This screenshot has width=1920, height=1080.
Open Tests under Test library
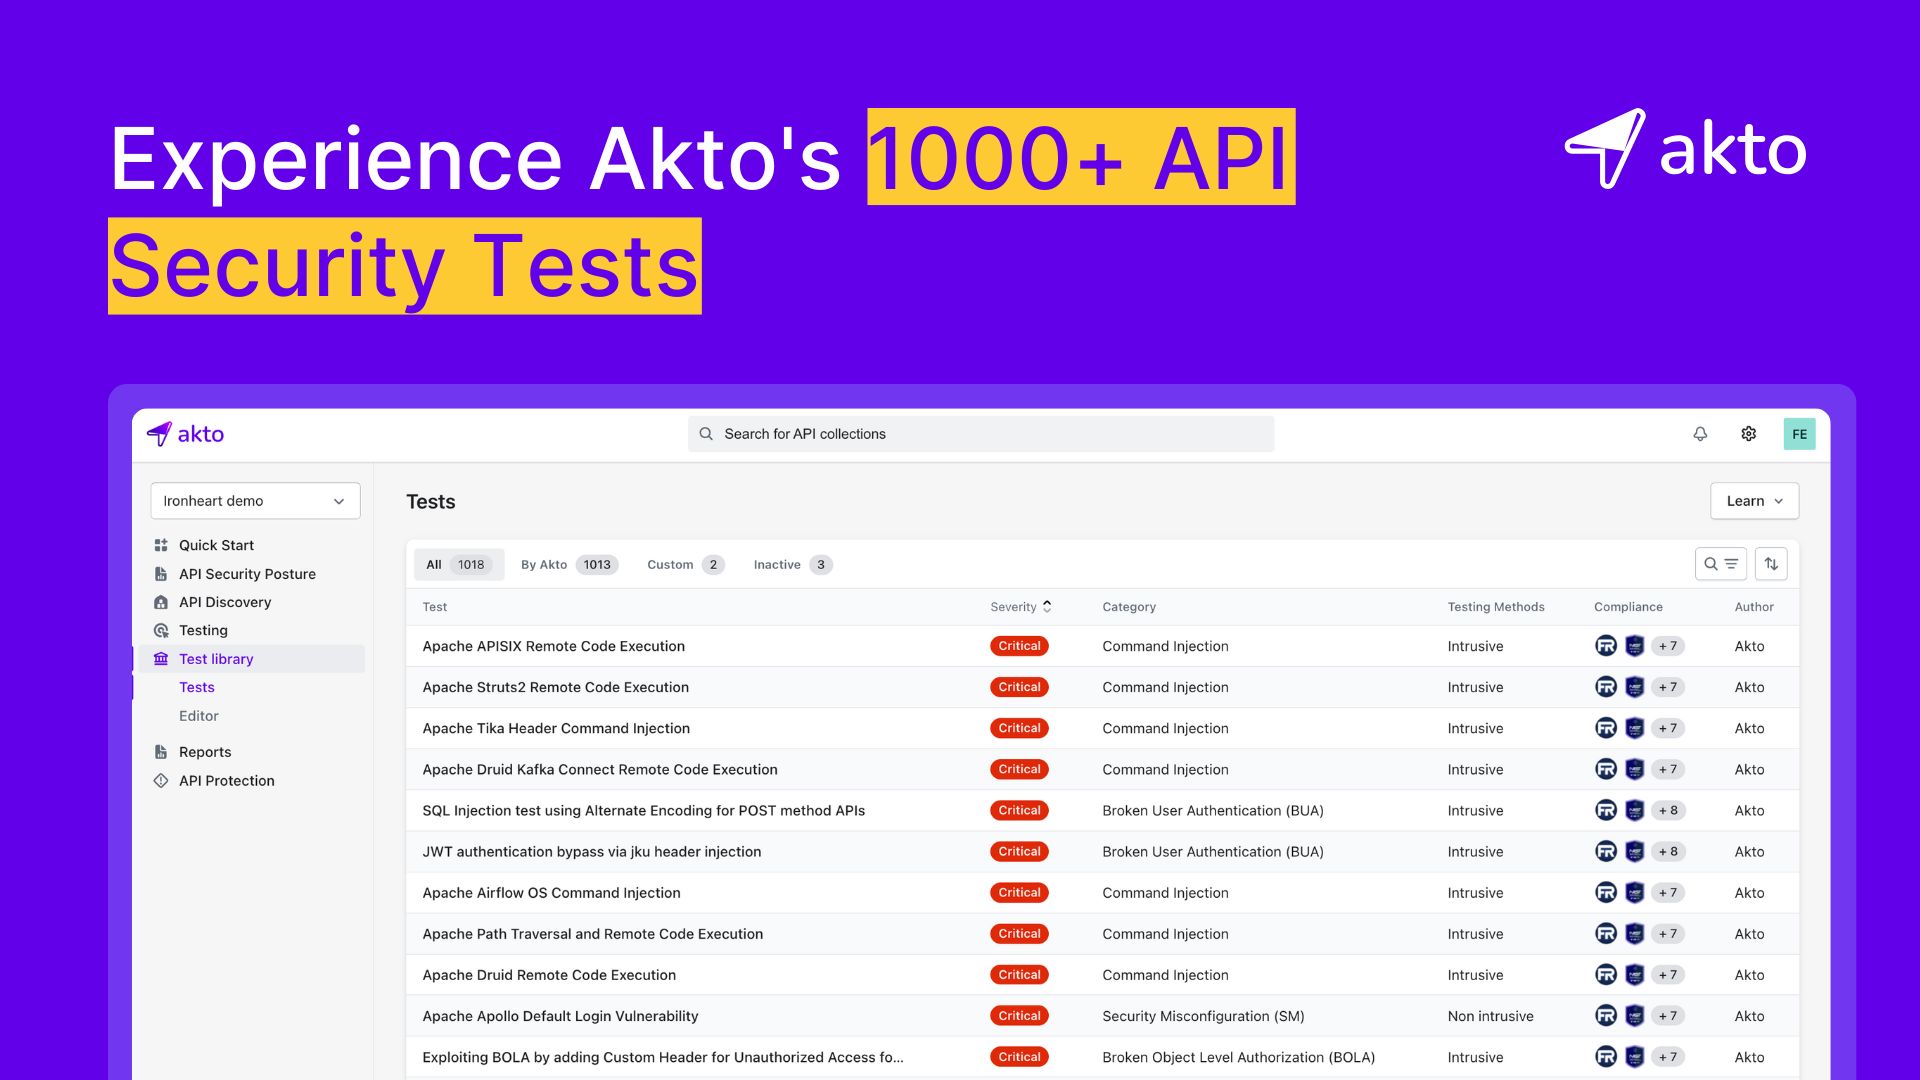[x=197, y=687]
